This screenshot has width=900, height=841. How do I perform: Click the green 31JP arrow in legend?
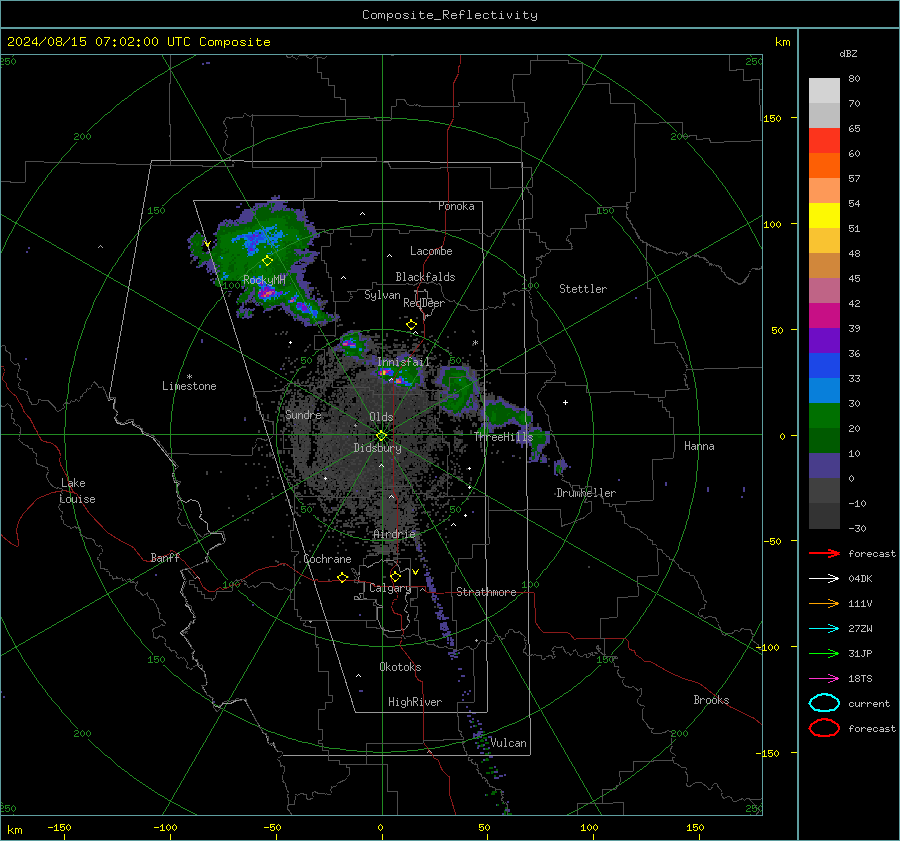(x=824, y=653)
